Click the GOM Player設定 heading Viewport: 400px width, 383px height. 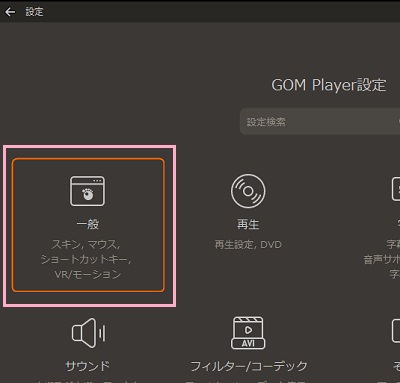[329, 85]
